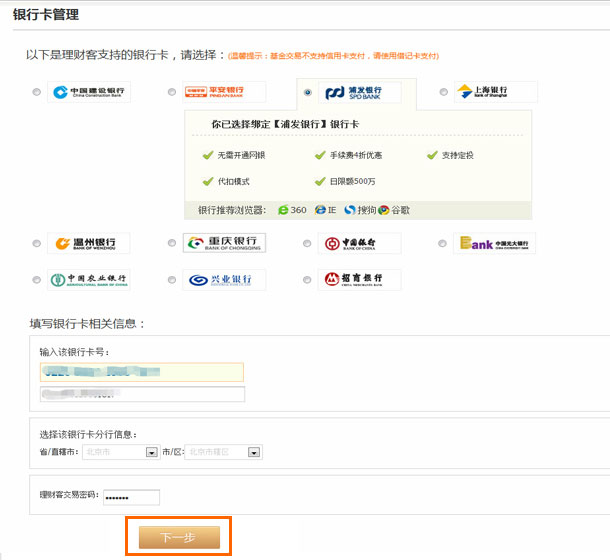
Task: Click the 输入该银行卡号 label
Action: [x=74, y=352]
